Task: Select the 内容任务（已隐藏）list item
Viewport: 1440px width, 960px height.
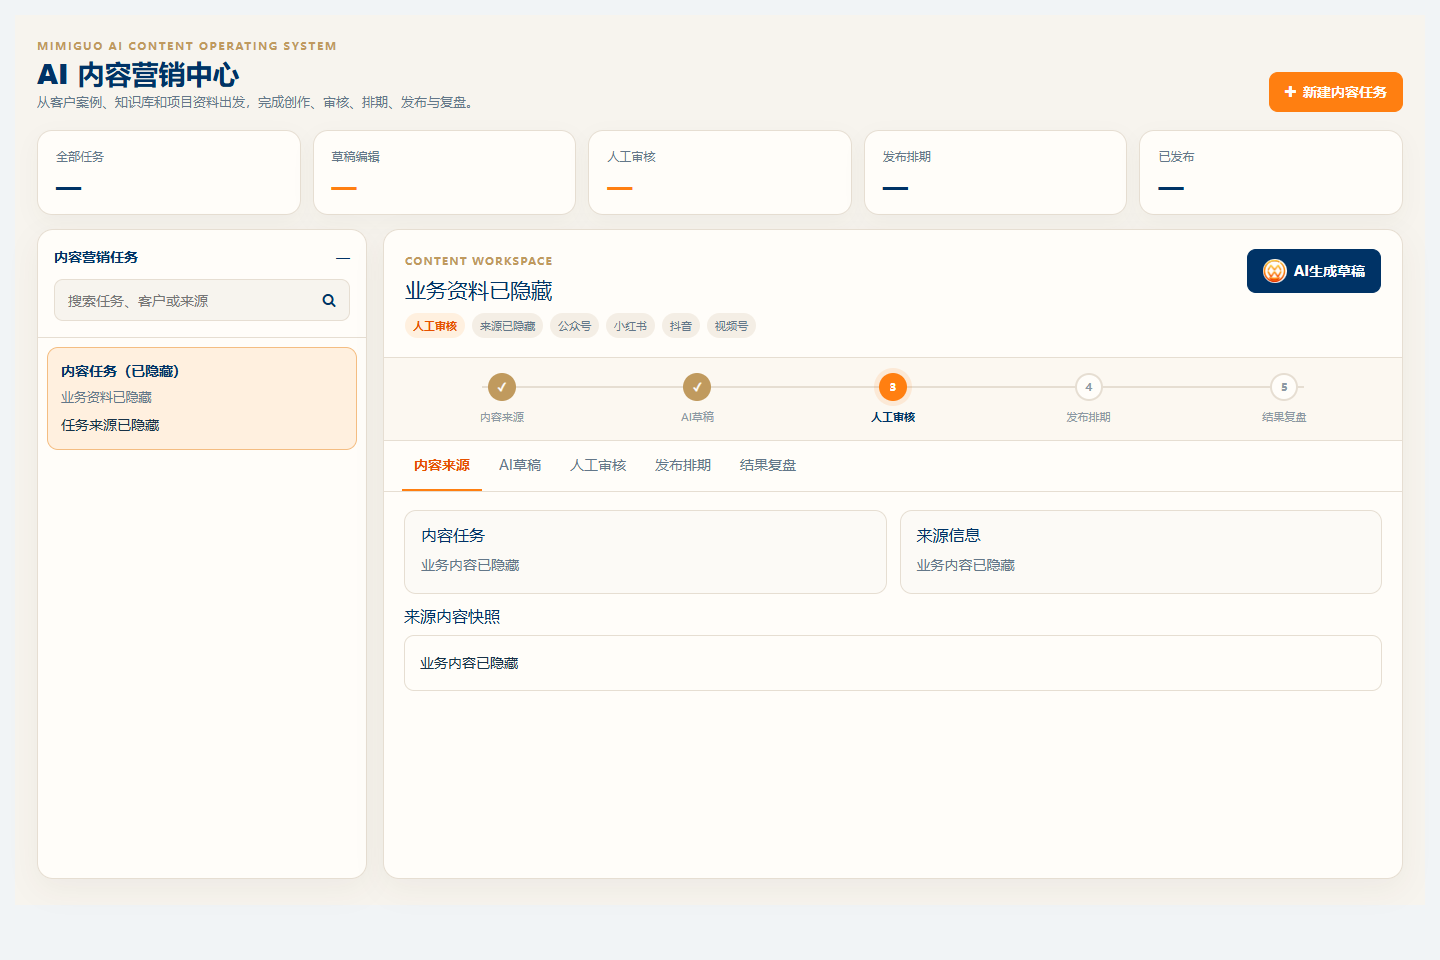Action: 202,398
